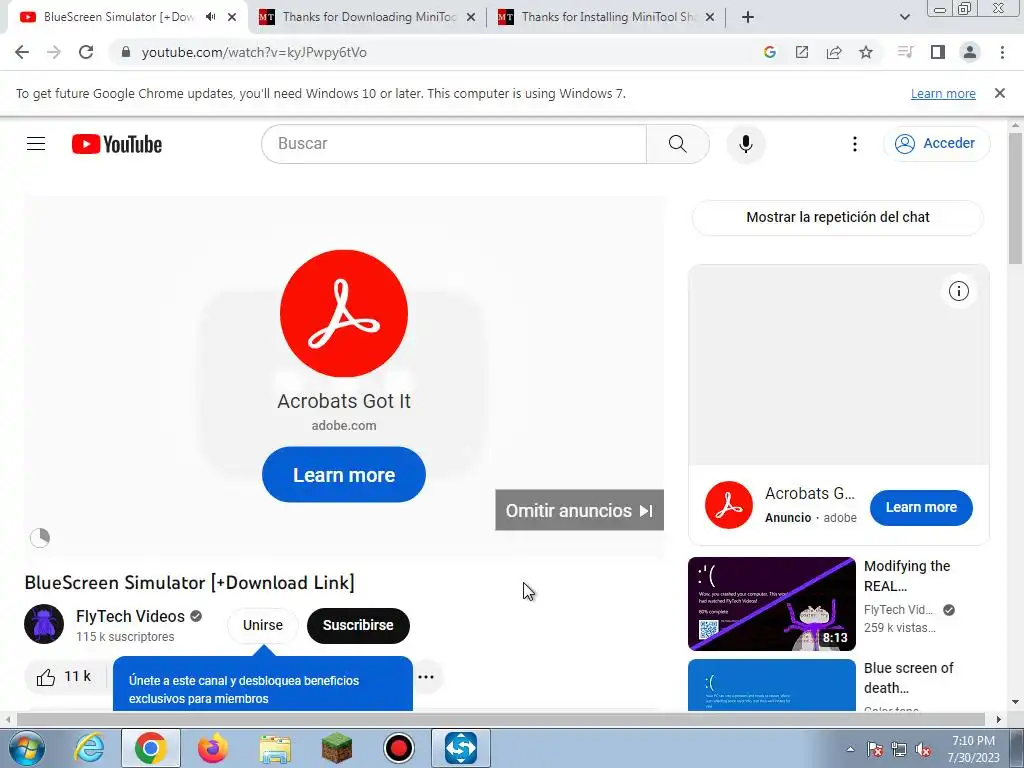The height and width of the screenshot is (768, 1024).
Task: Expand the tab search dropdown arrow
Action: point(904,17)
